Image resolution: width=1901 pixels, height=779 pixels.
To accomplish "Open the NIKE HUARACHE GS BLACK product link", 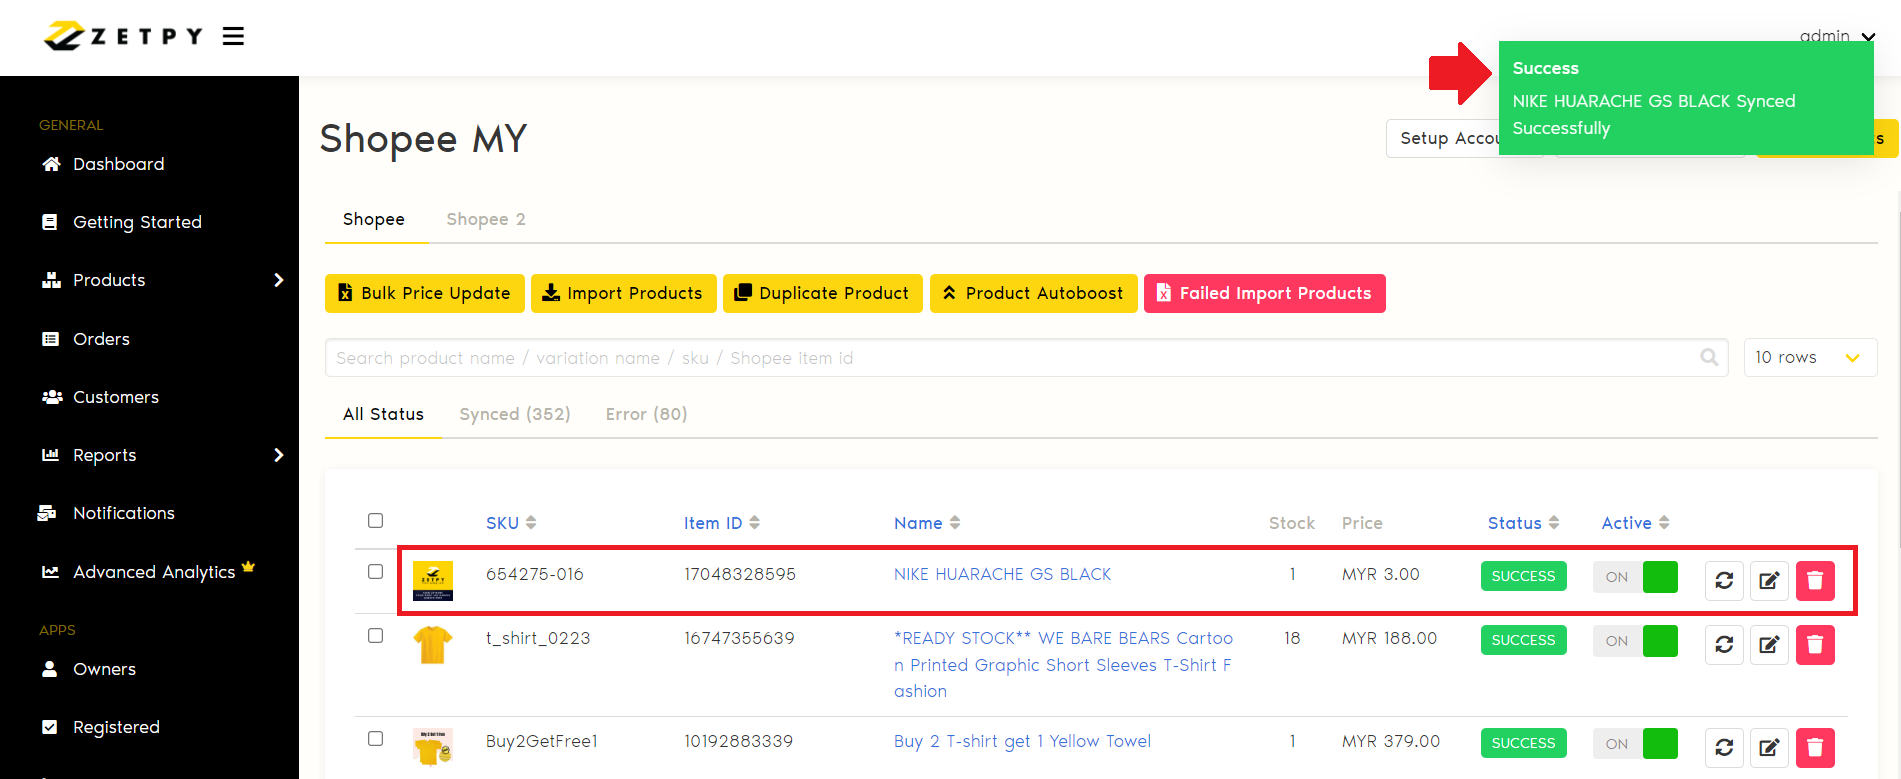I will pos(1003,574).
